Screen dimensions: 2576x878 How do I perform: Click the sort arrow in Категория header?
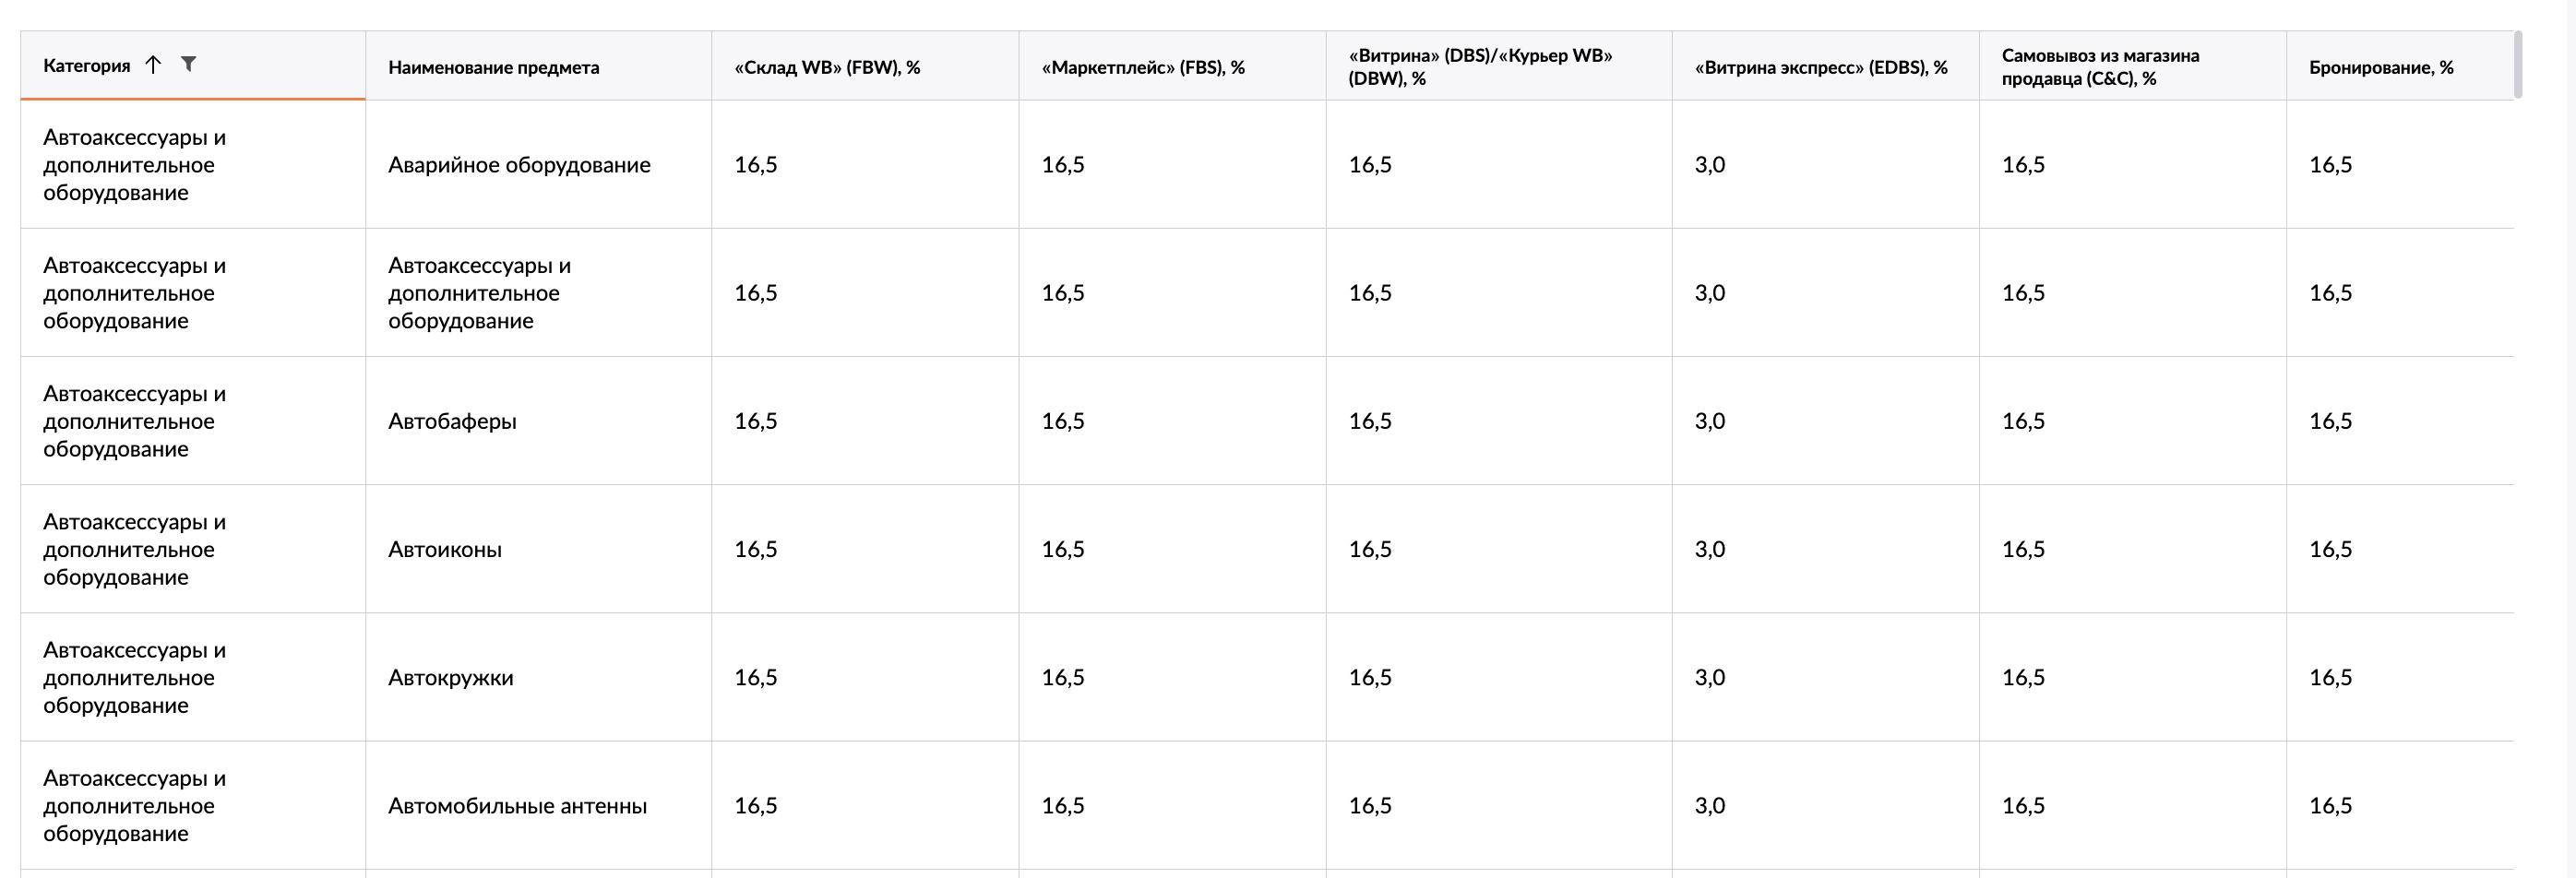pos(153,65)
